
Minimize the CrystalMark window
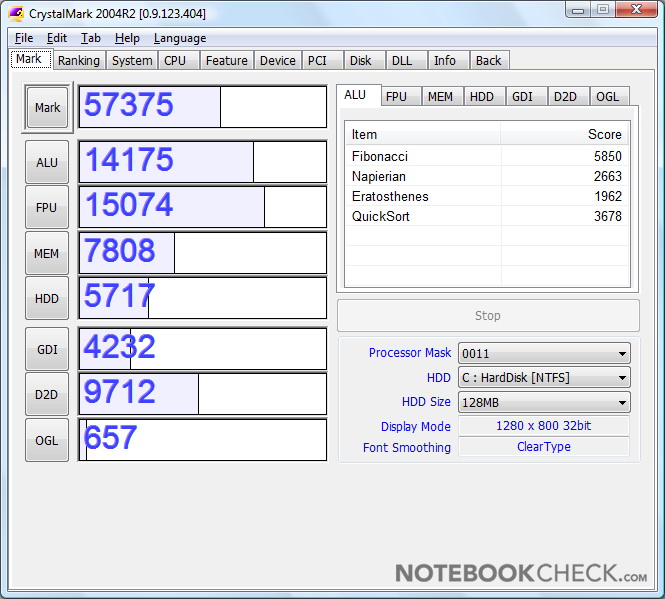click(578, 10)
